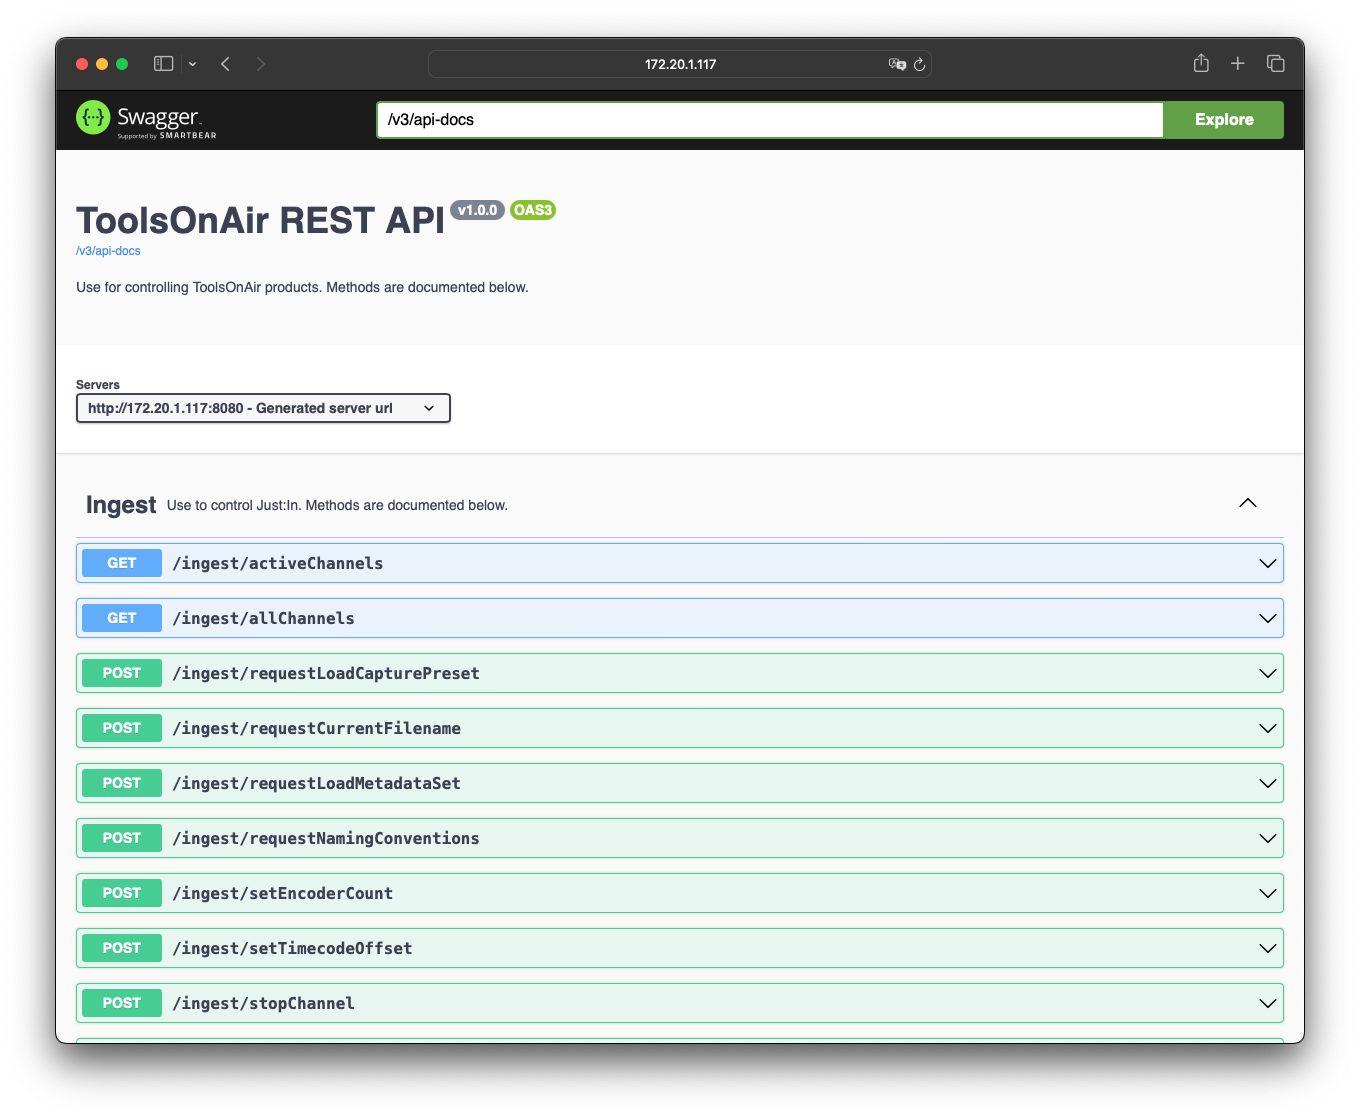Expand /ingest/requestNamingConventions chevron
Image resolution: width=1360 pixels, height=1117 pixels.
click(x=1268, y=838)
